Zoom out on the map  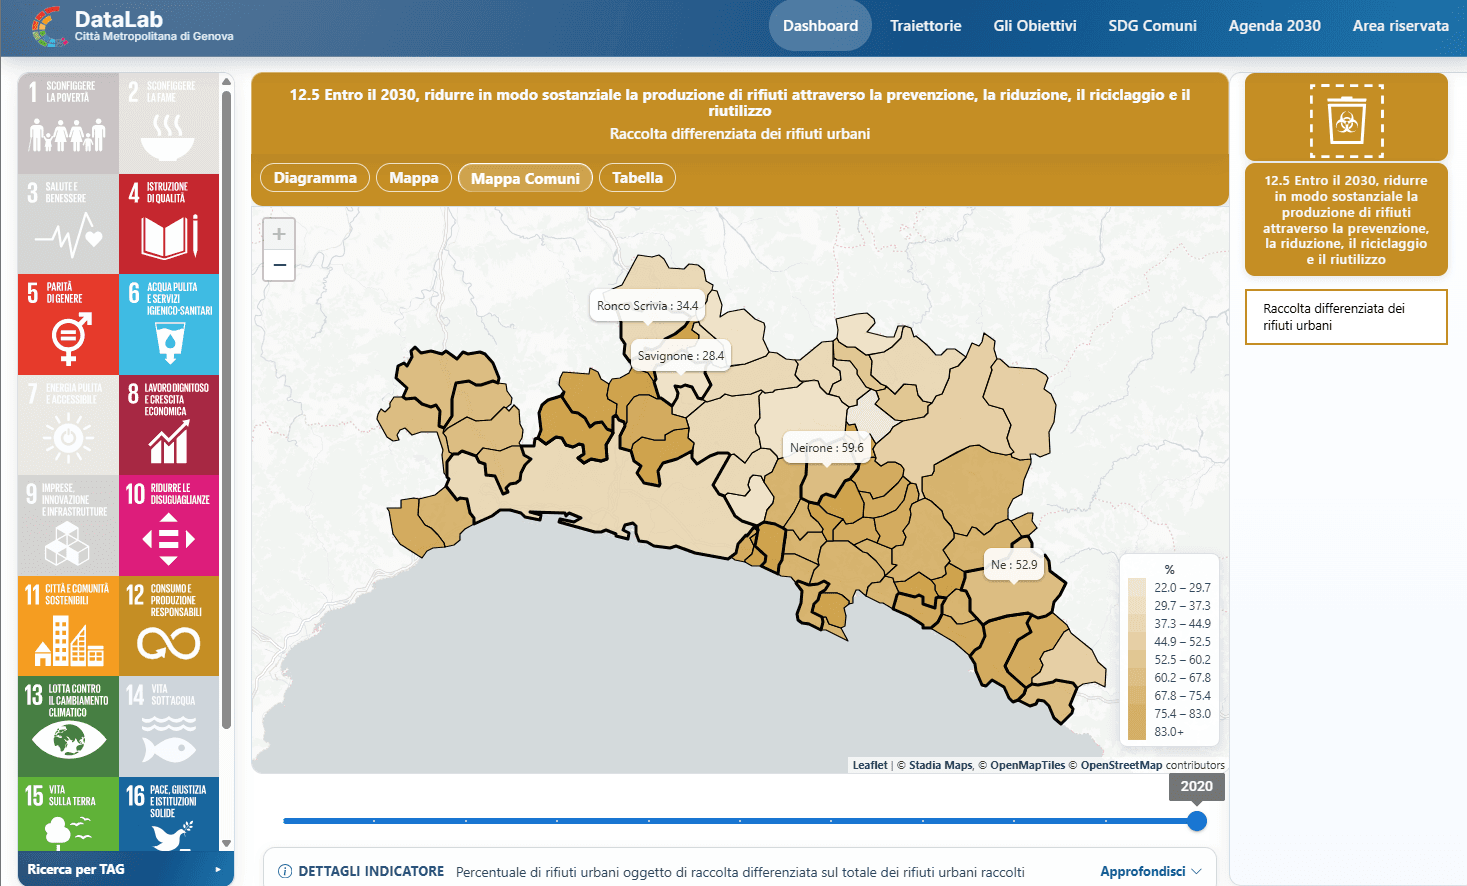279,265
